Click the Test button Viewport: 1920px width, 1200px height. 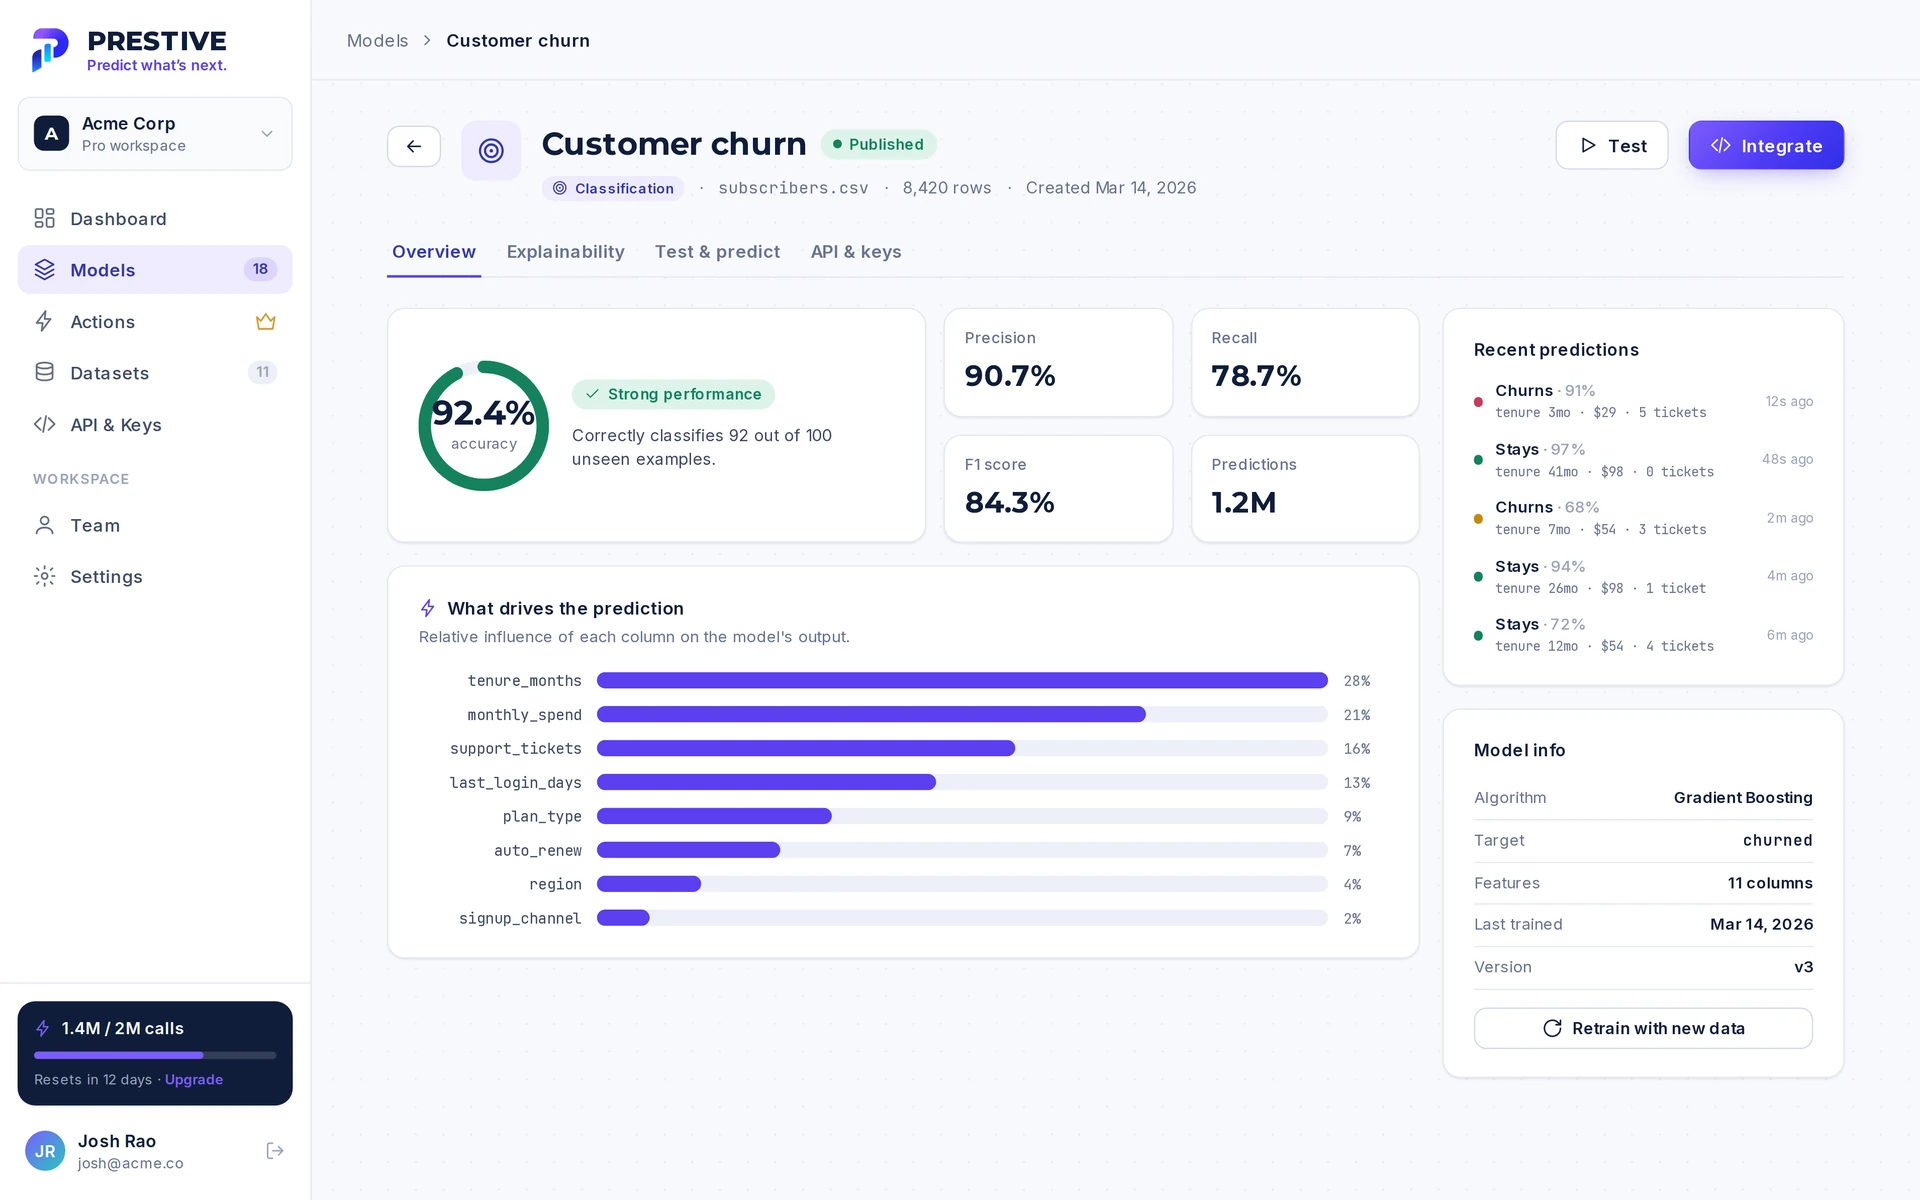(x=1611, y=145)
